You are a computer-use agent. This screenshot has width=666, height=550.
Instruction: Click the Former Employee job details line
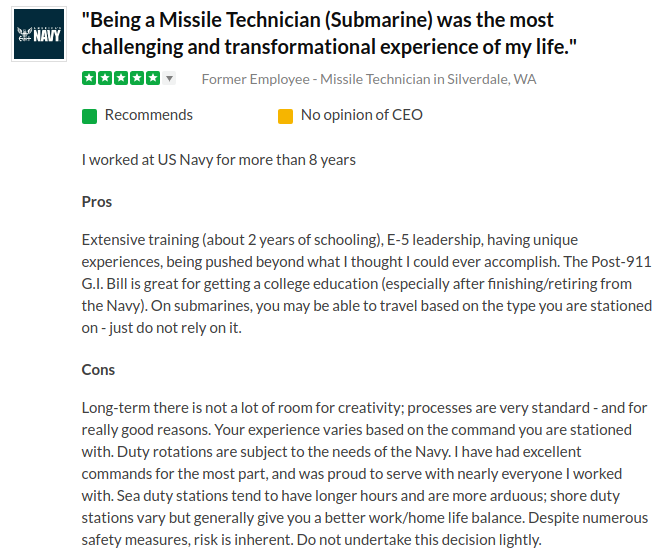click(x=368, y=79)
